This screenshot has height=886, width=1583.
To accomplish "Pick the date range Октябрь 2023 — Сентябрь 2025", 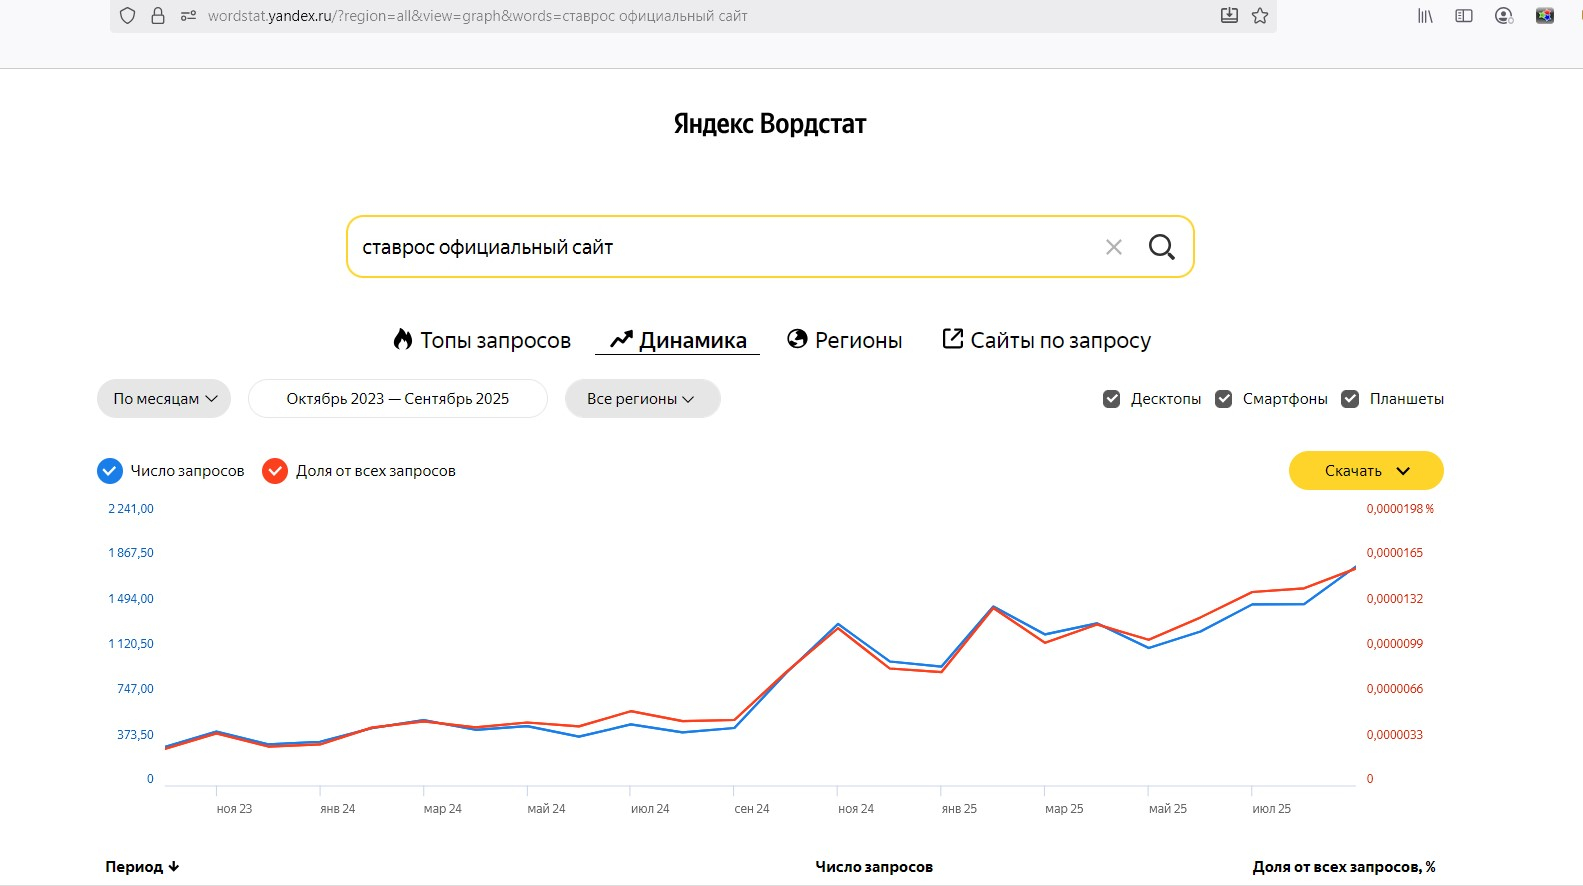I will [x=397, y=399].
